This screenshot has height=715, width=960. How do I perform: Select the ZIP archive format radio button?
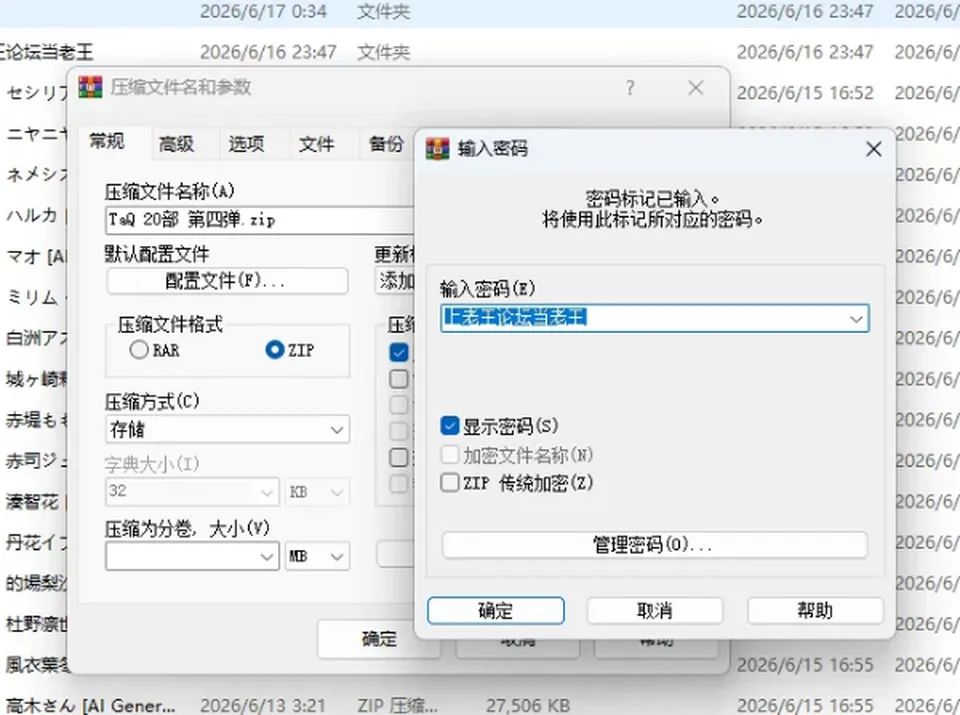click(x=275, y=350)
